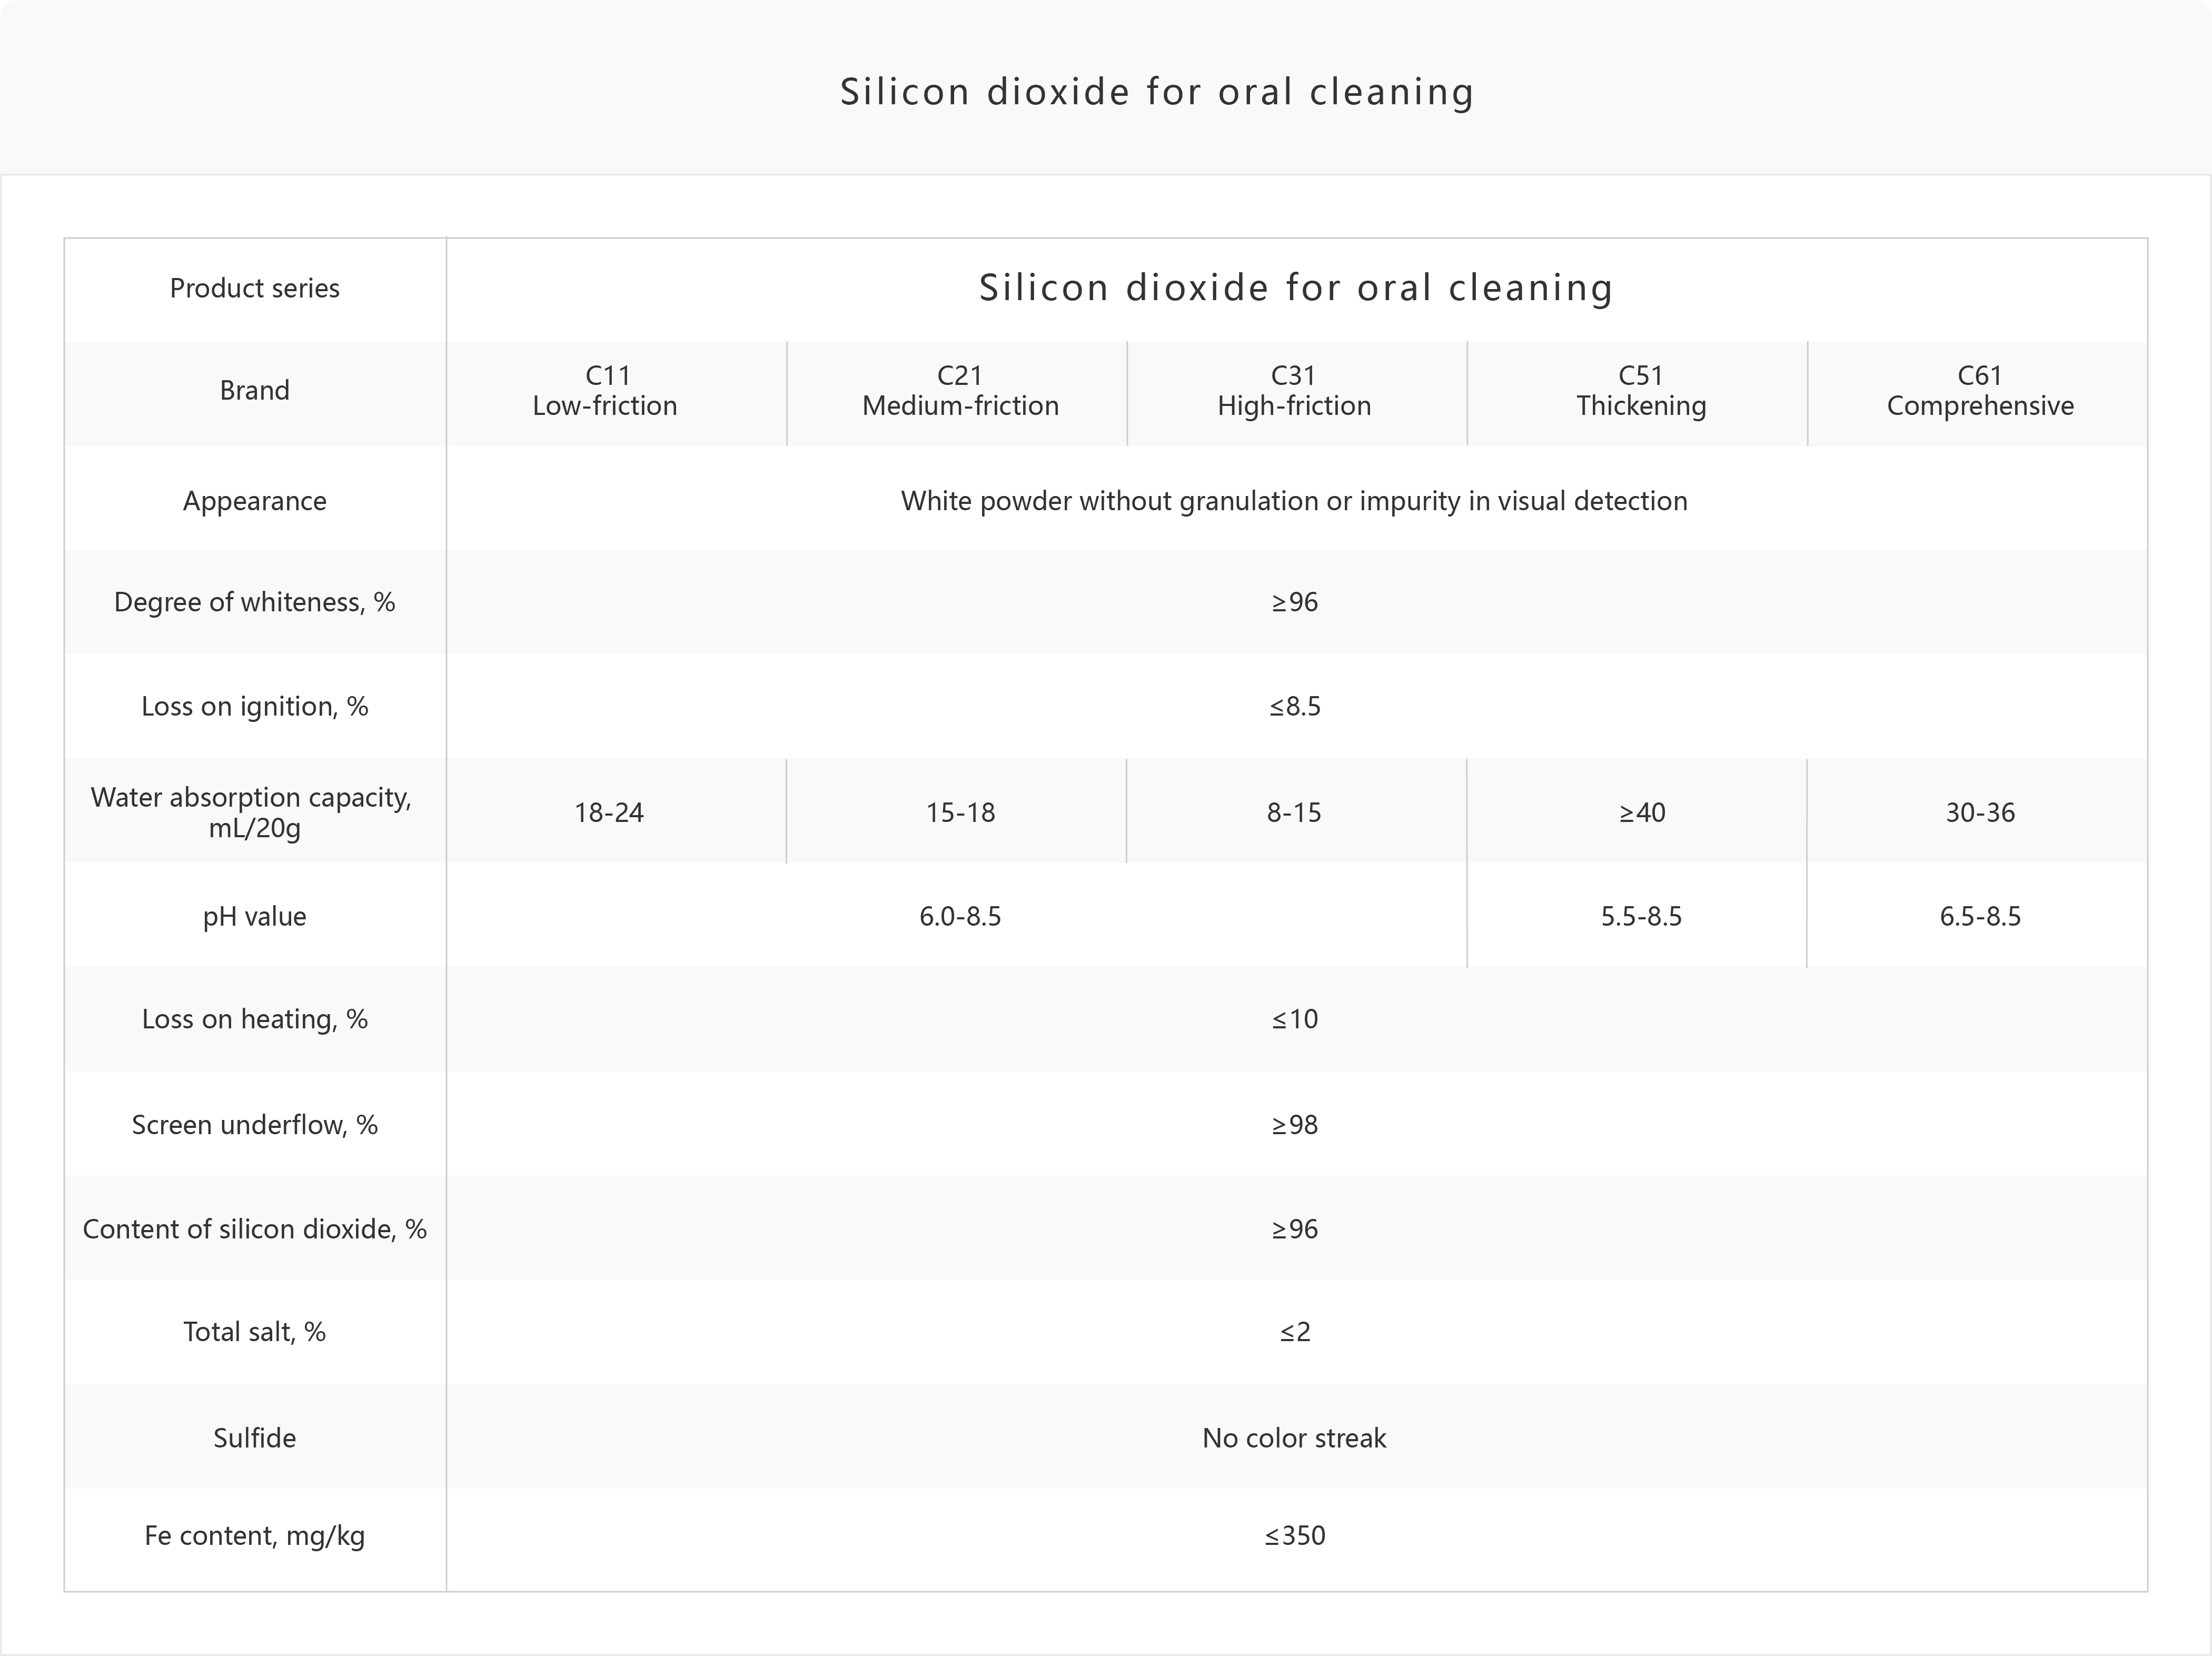Image resolution: width=2212 pixels, height=1656 pixels.
Task: Click the 'White powder without granulation' description
Action: (1294, 501)
